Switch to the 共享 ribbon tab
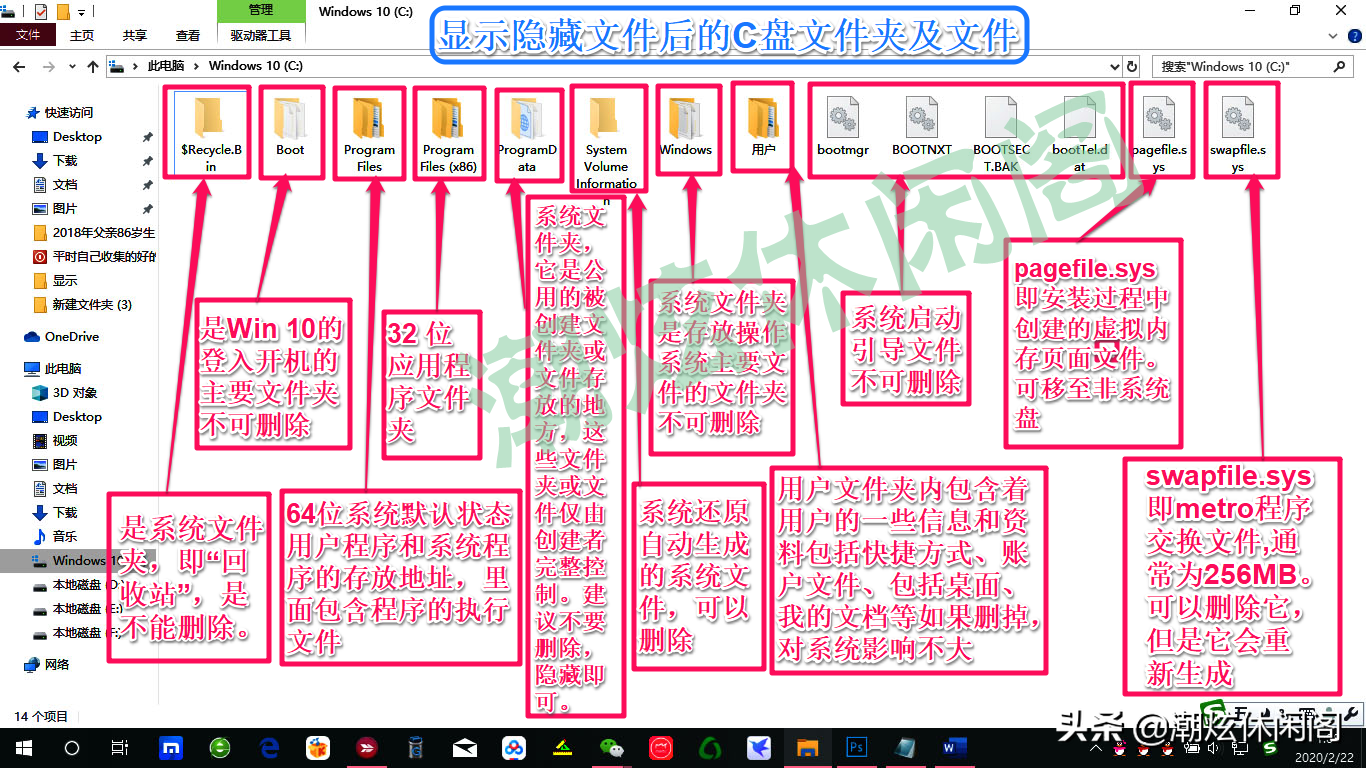The image size is (1366, 768). (135, 35)
